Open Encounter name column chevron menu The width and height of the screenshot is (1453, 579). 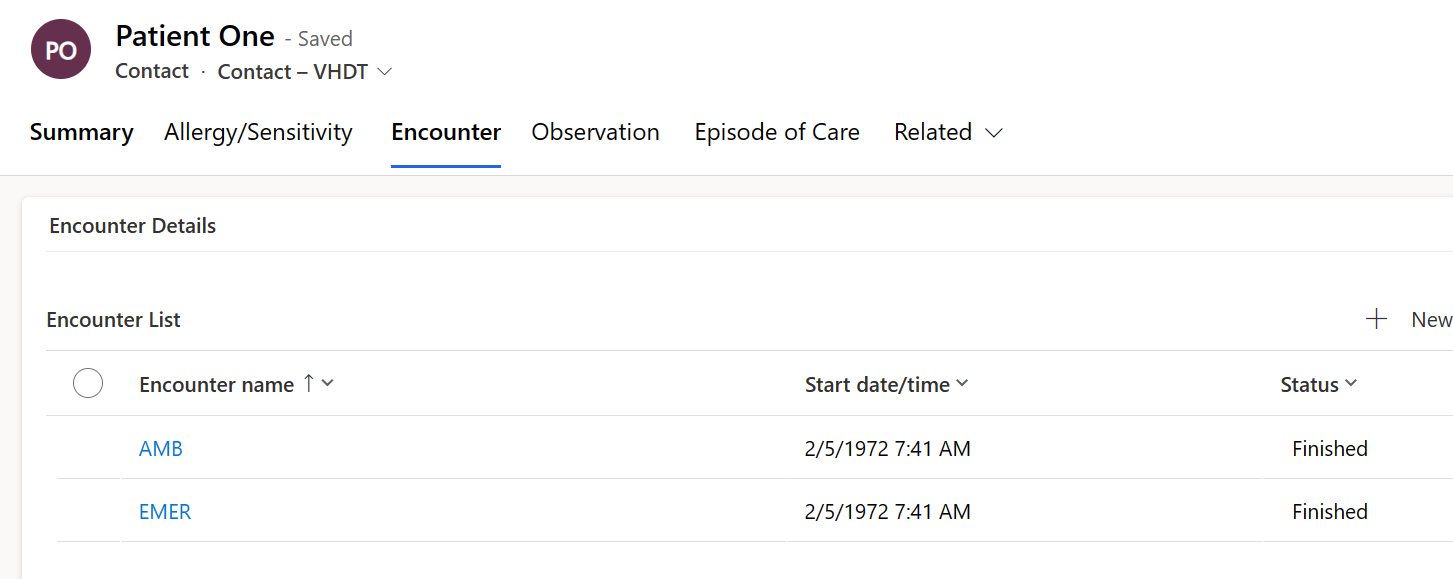pyautogui.click(x=327, y=384)
